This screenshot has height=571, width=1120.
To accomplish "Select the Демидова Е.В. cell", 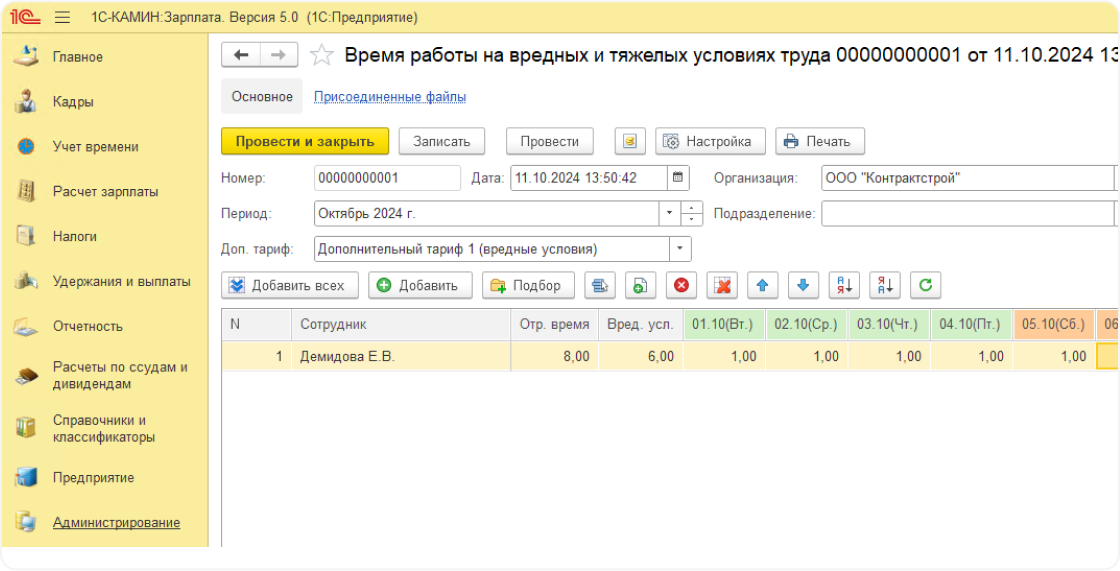I will coord(401,356).
